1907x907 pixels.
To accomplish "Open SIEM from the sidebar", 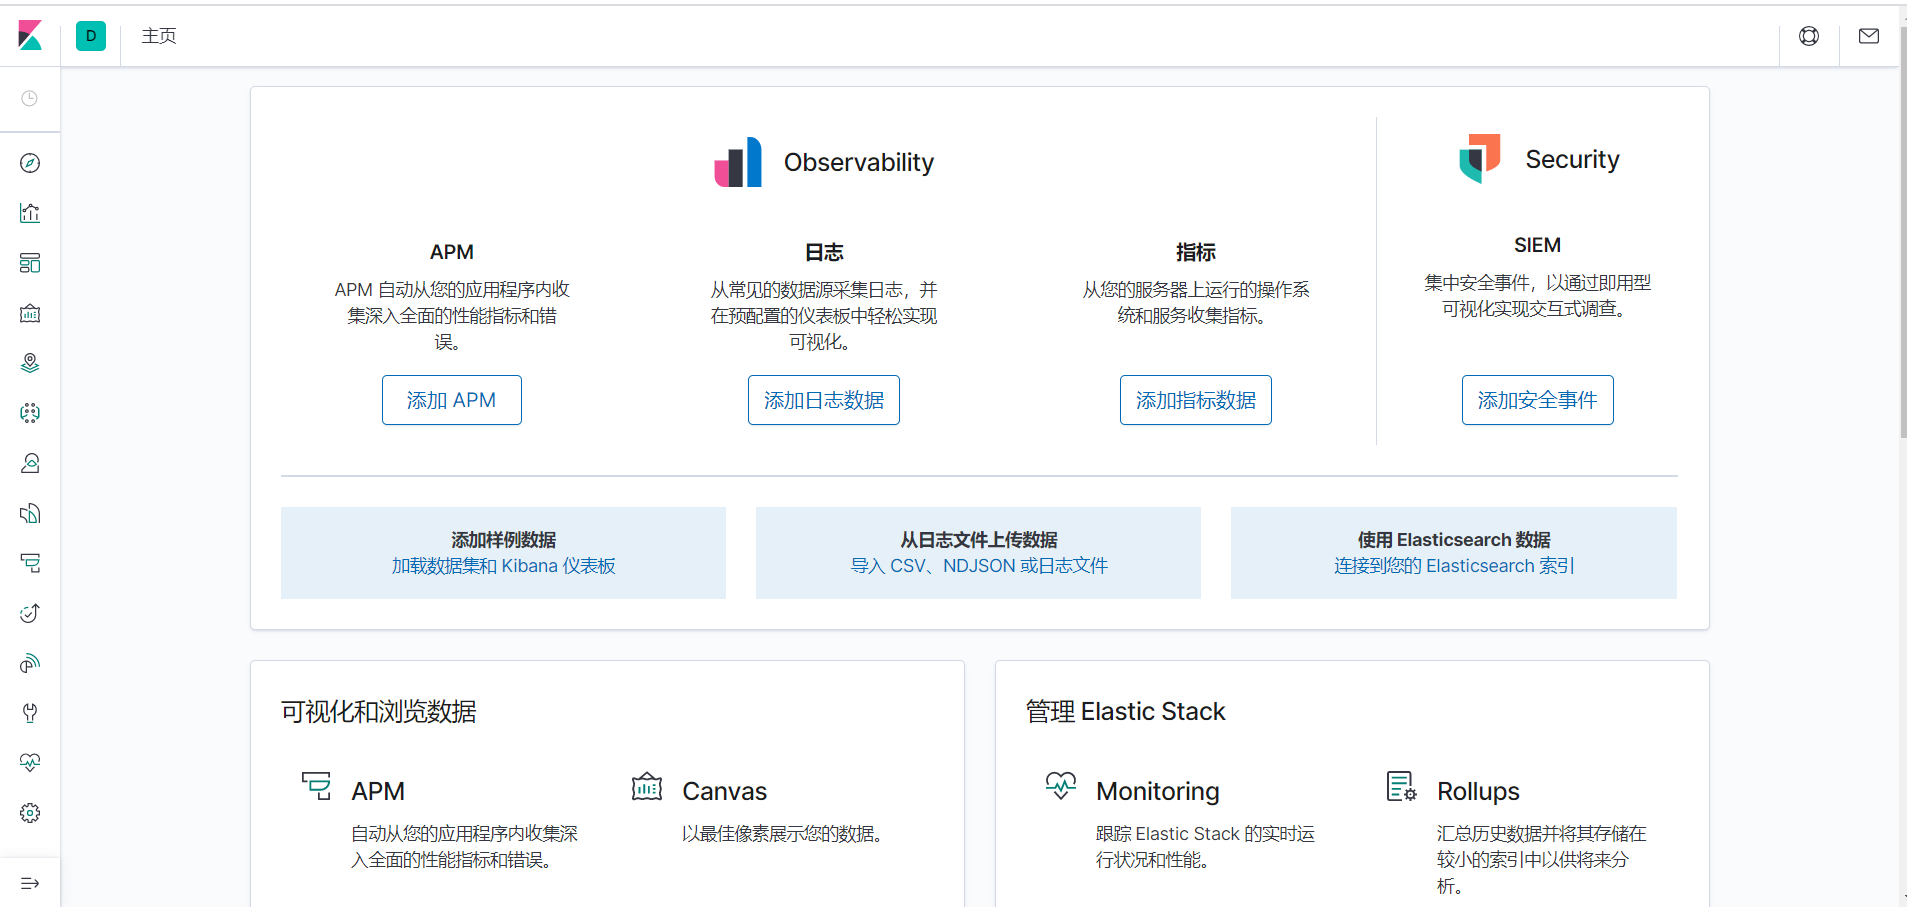I will [30, 663].
